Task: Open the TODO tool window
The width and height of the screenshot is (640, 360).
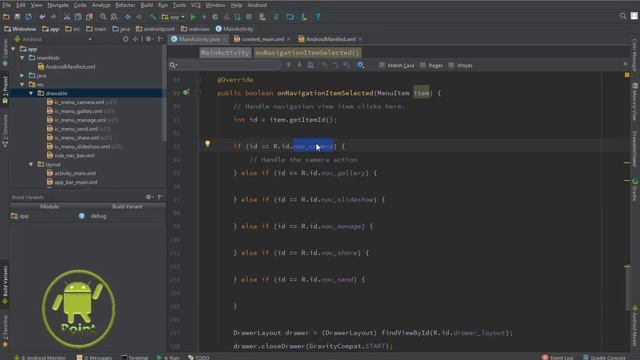Action: 199,357
